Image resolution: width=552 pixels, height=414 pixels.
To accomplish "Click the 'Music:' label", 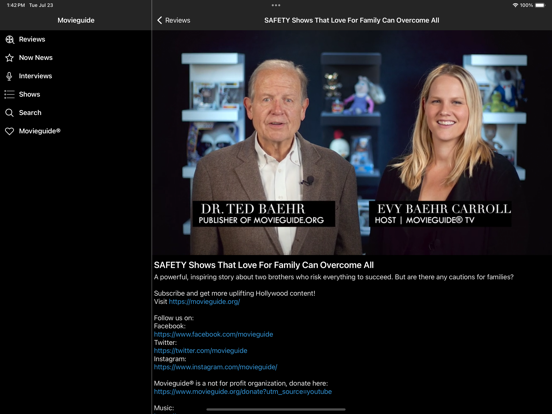I will (164, 408).
